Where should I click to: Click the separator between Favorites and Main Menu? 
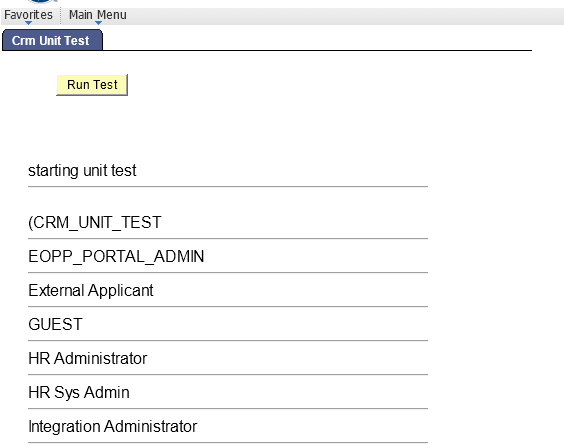coord(60,16)
